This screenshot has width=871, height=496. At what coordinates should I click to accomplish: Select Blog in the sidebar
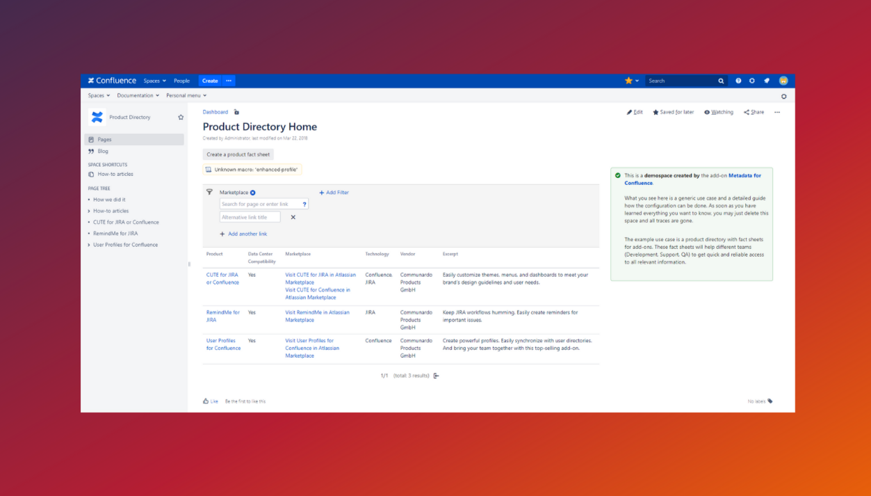click(x=103, y=151)
